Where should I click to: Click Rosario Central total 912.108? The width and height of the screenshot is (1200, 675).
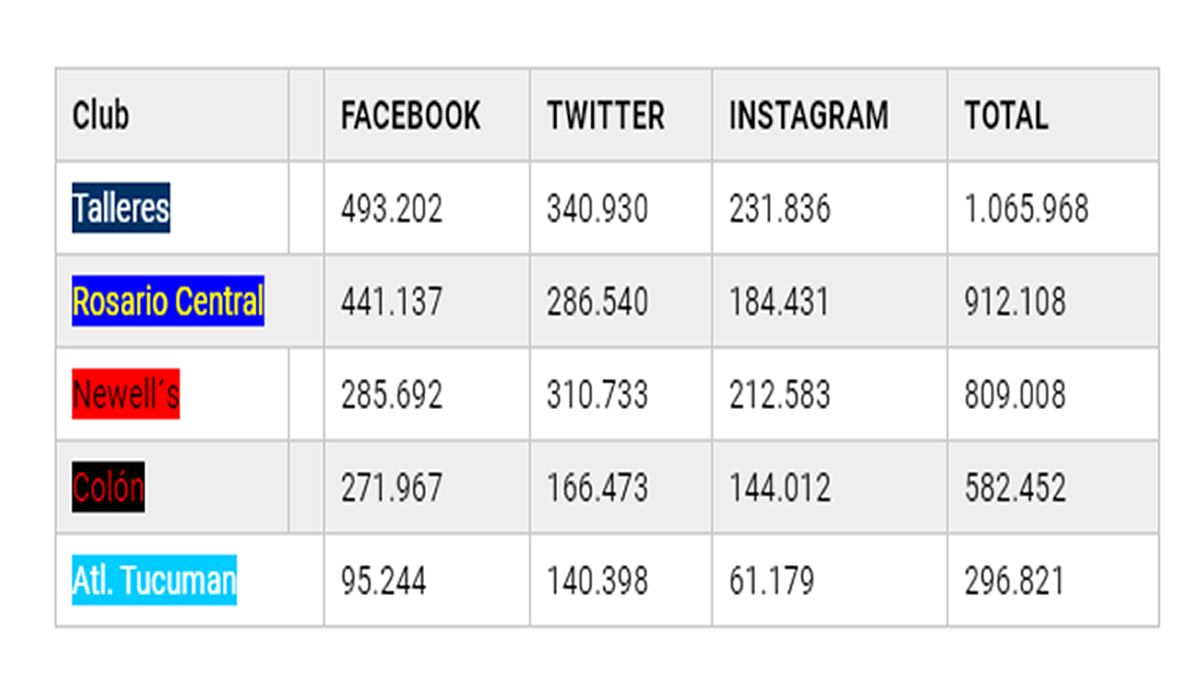[1015, 302]
